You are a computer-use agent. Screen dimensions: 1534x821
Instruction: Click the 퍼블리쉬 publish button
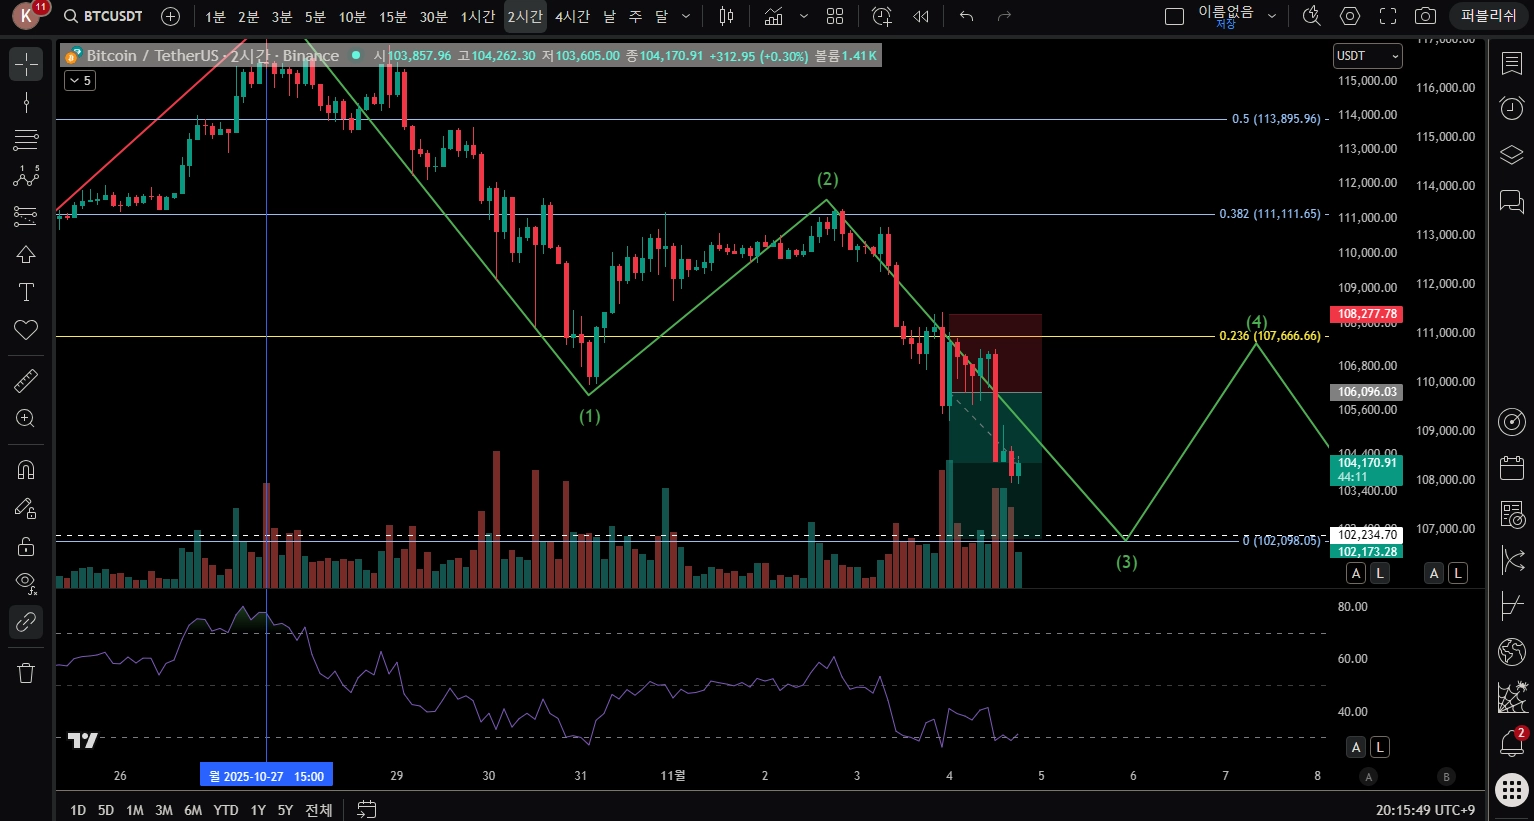click(1489, 16)
